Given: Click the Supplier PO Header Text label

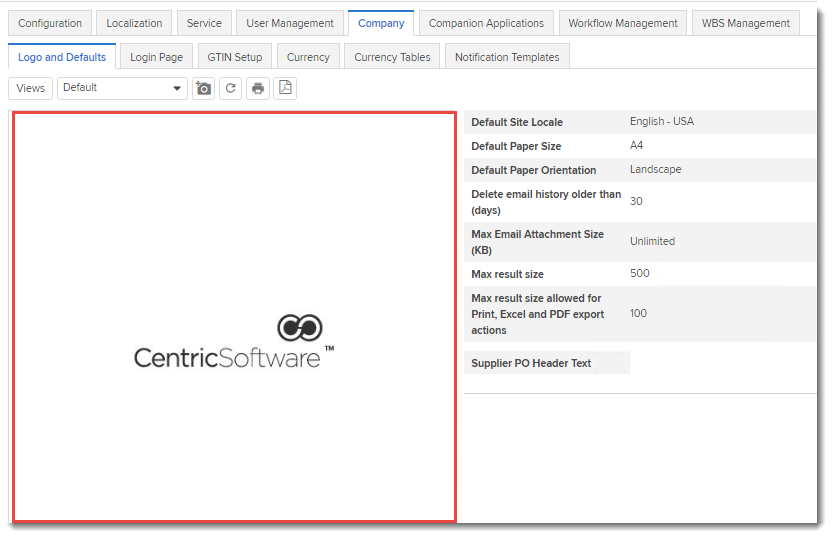Looking at the screenshot, I should click(x=531, y=363).
